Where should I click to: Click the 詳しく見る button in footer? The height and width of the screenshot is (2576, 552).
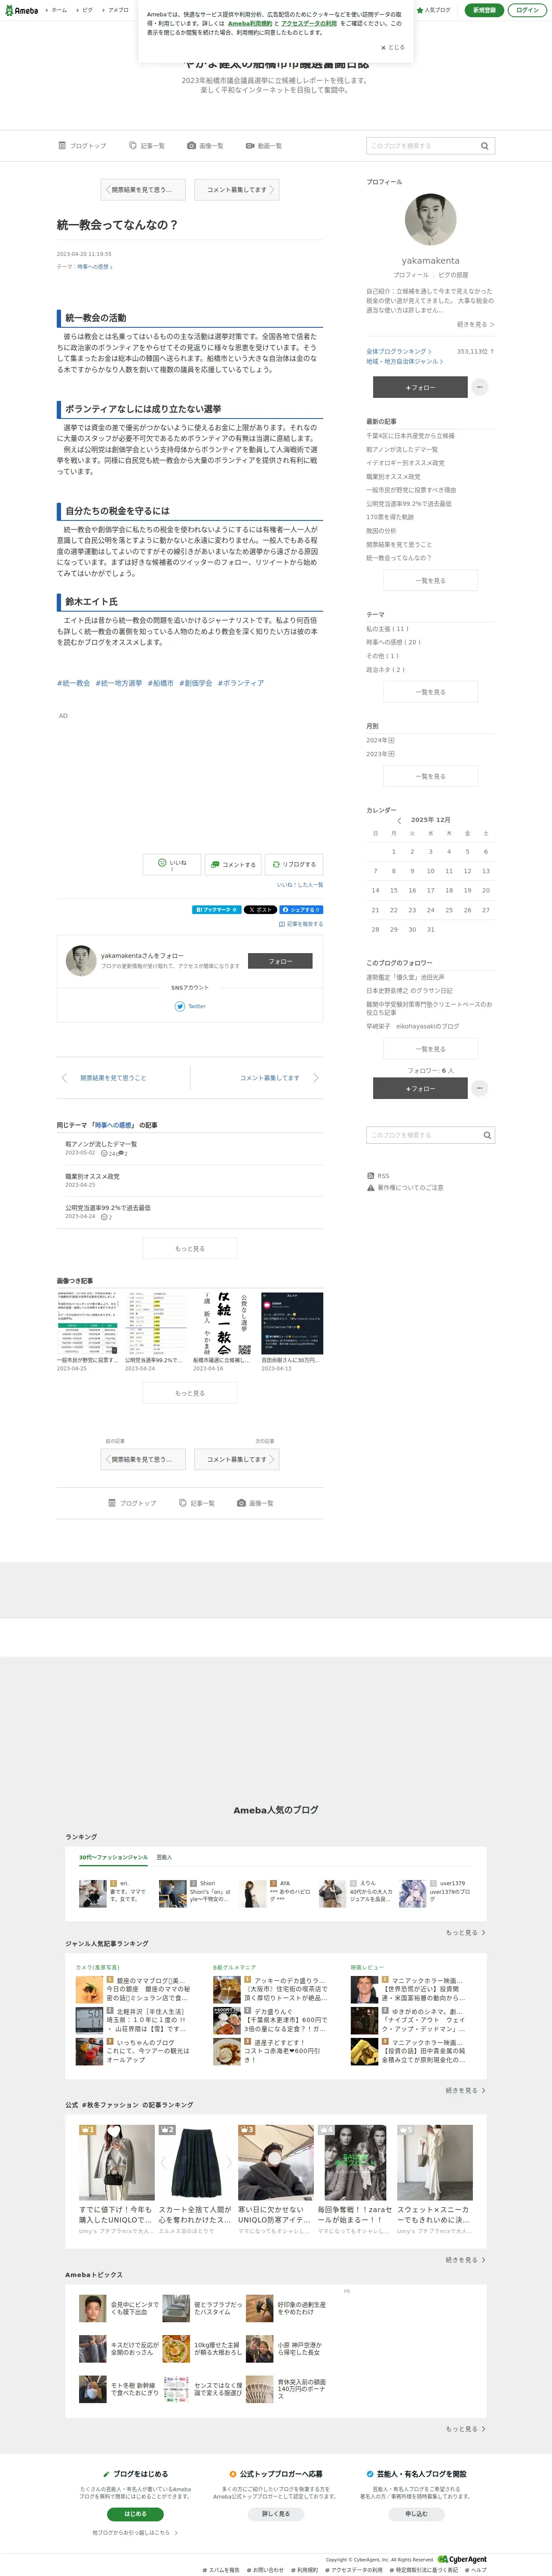(x=276, y=2514)
